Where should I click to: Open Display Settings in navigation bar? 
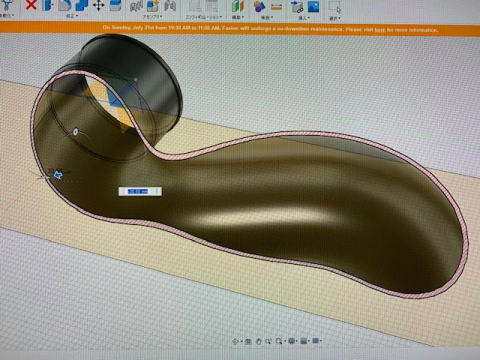pyautogui.click(x=292, y=341)
